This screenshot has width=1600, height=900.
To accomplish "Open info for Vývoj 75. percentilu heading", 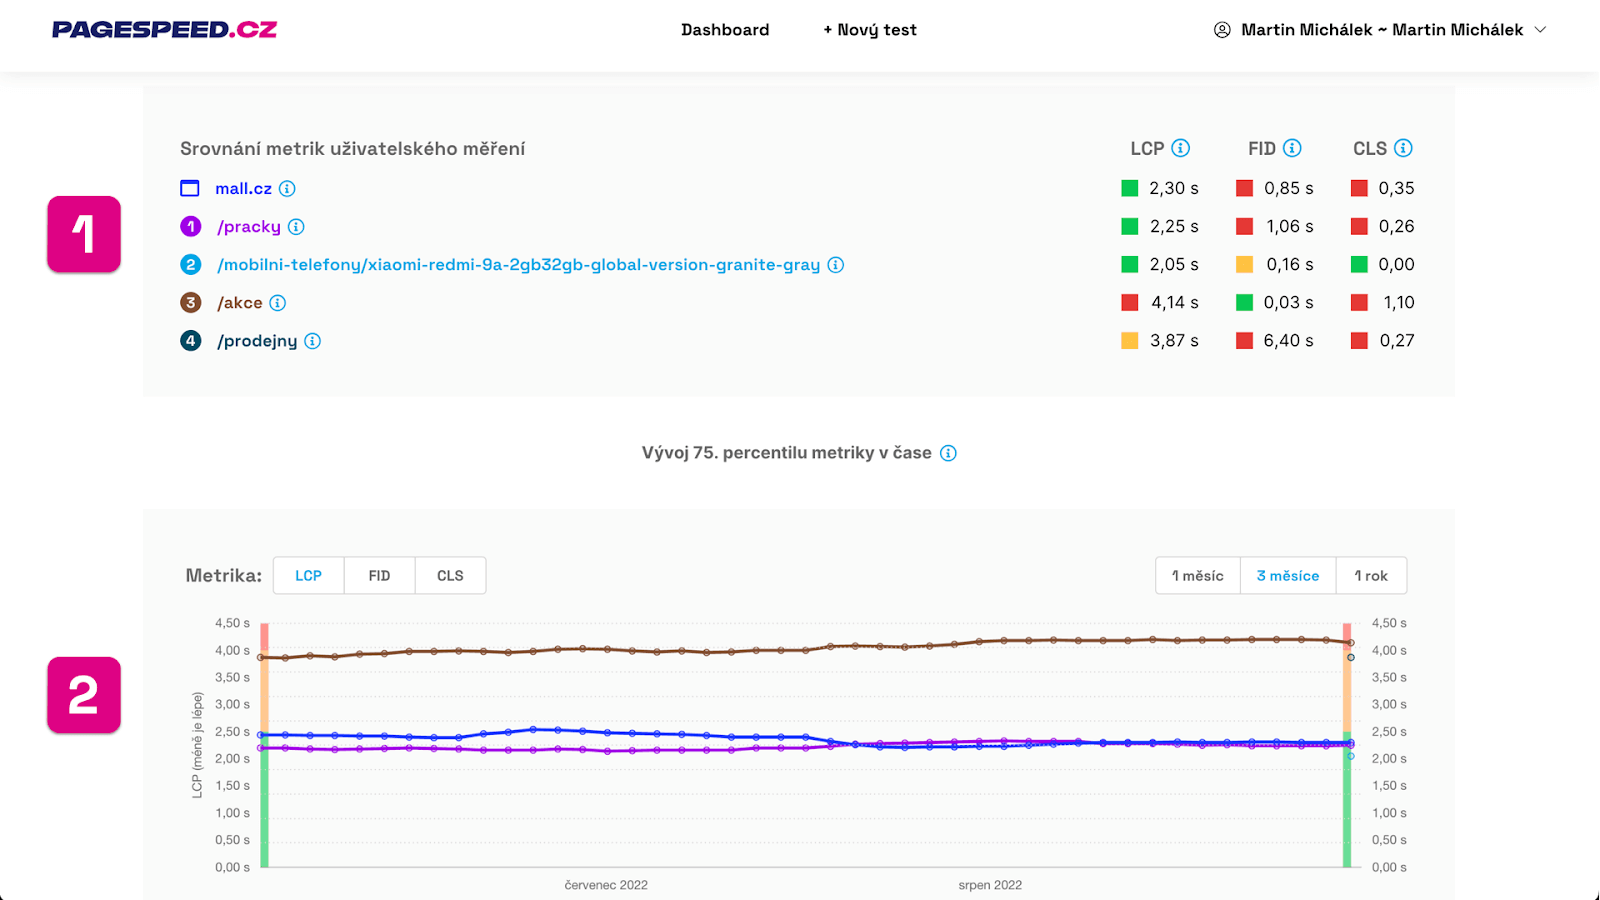I will (x=947, y=452).
